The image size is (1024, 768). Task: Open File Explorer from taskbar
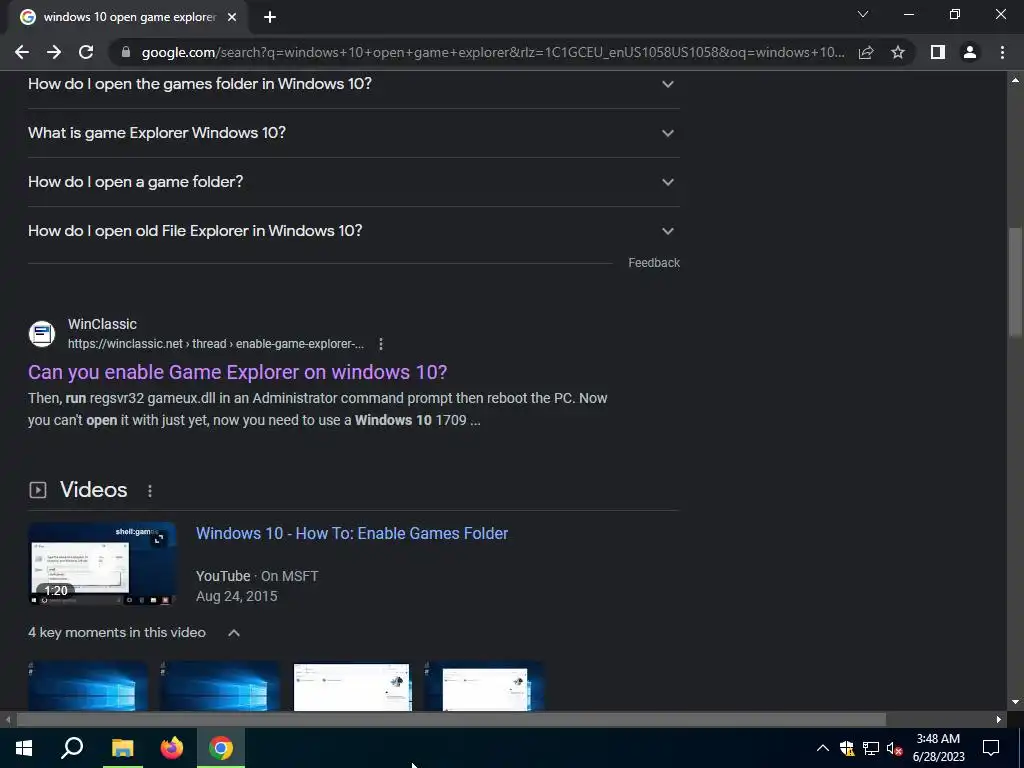[122, 748]
